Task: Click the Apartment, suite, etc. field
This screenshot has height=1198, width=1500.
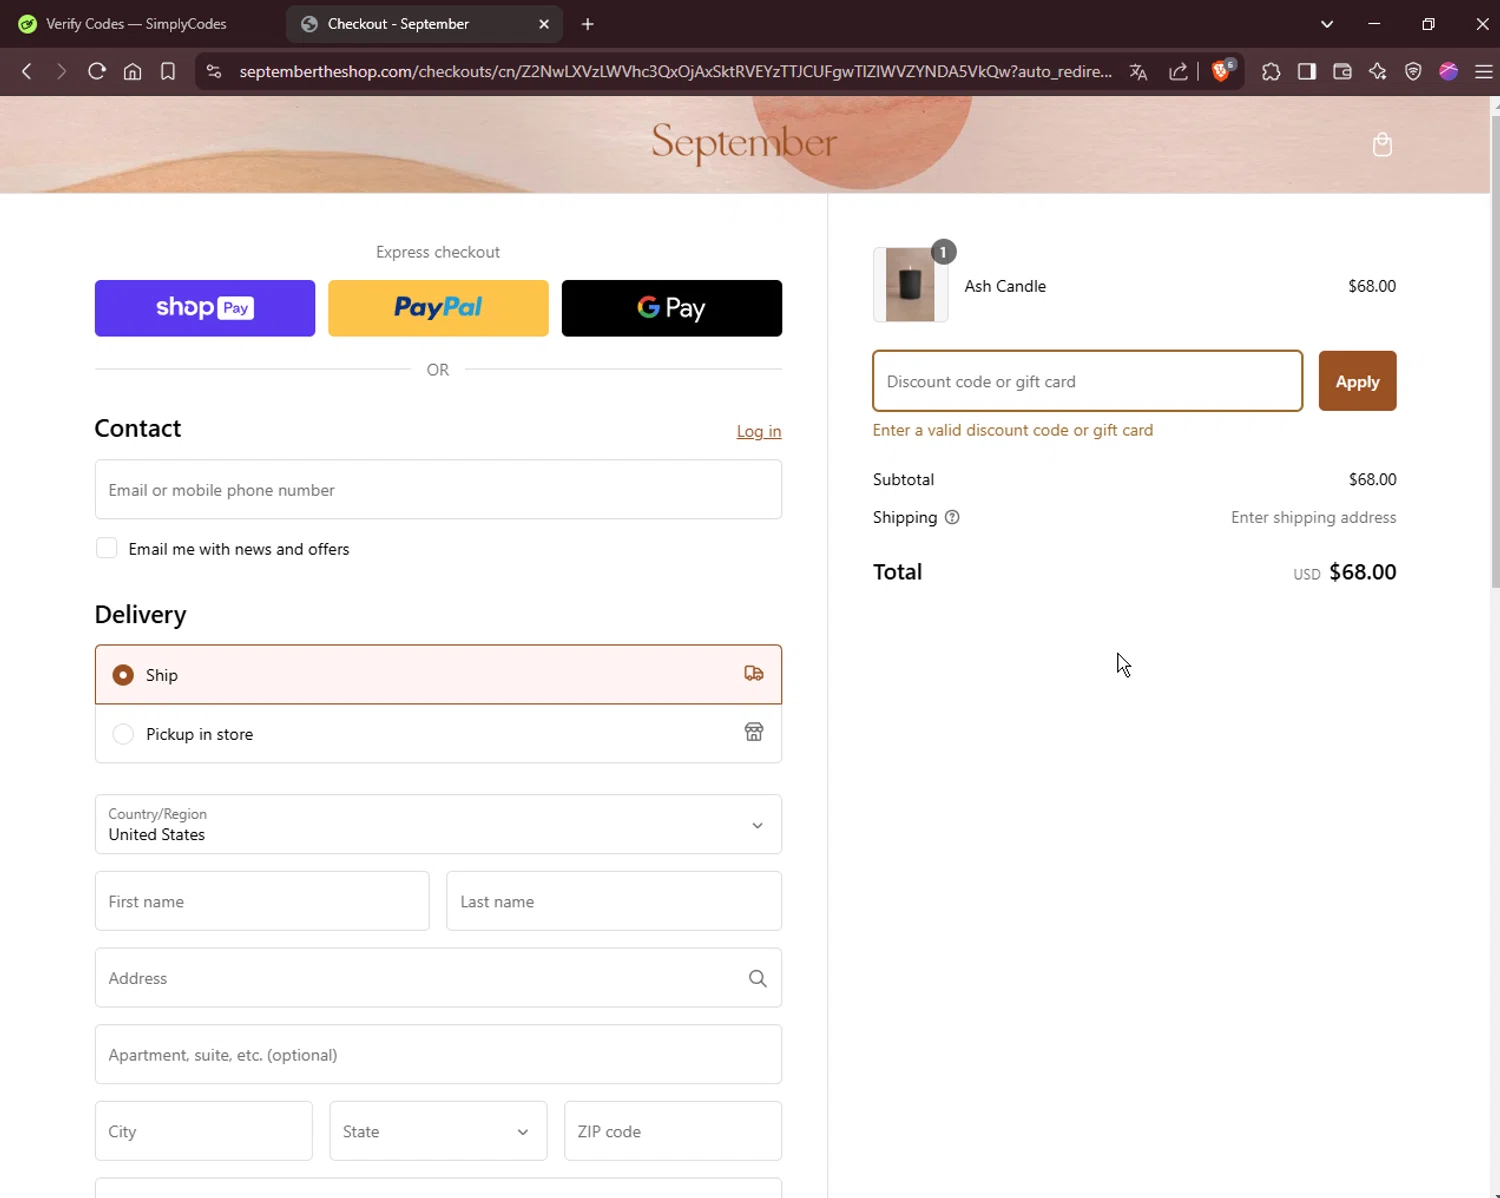Action: pos(438,1054)
